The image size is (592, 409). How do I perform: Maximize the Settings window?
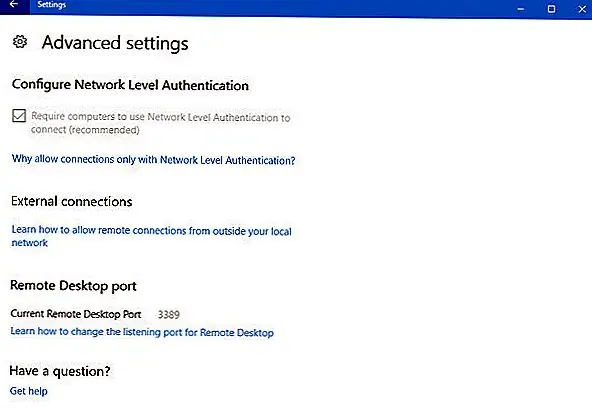552,9
